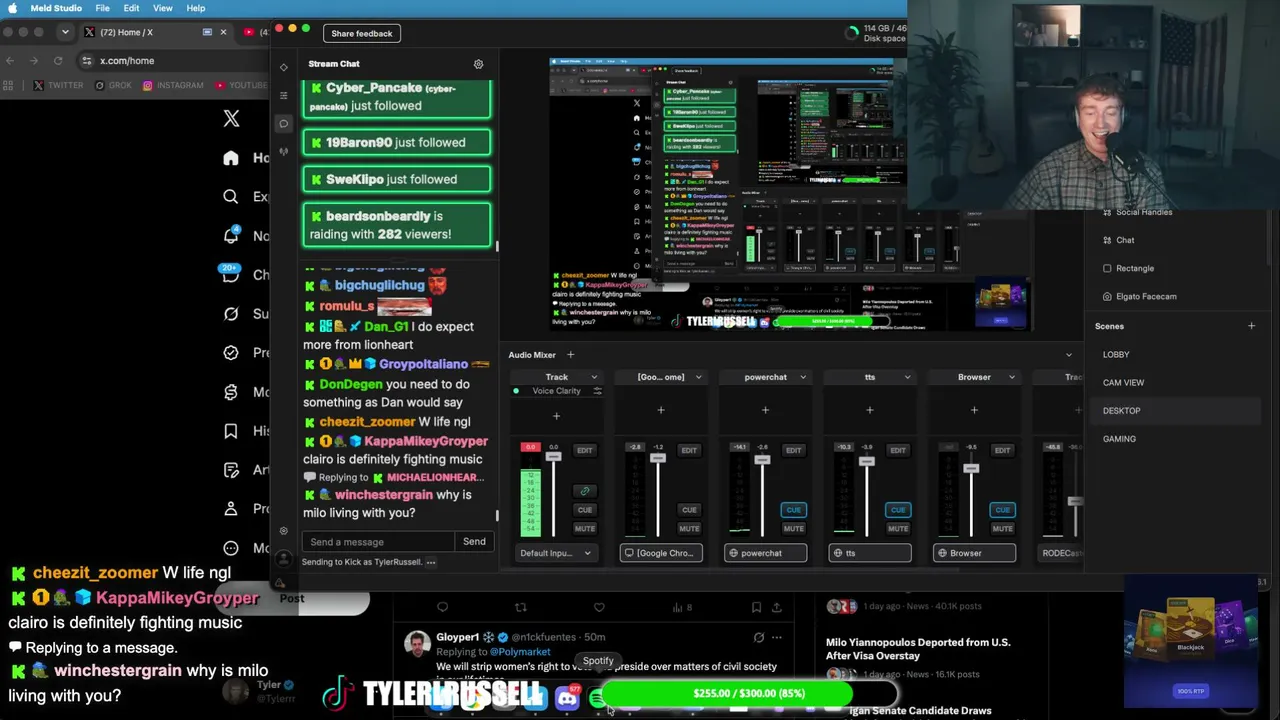Viewport: 1280px width, 720px height.
Task: Adjust the powerchat channel volume fader
Action: tap(762, 460)
